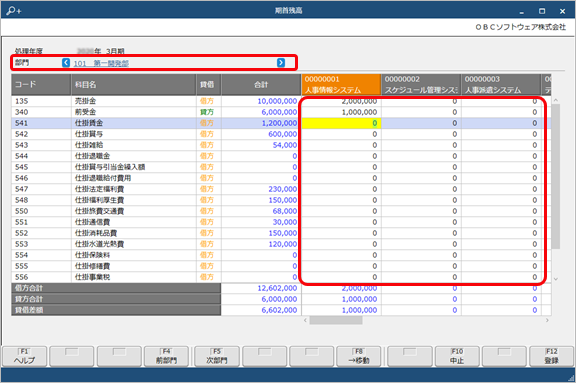
Task: Select the 00000003 人事派遣システム column header
Action: (x=501, y=84)
